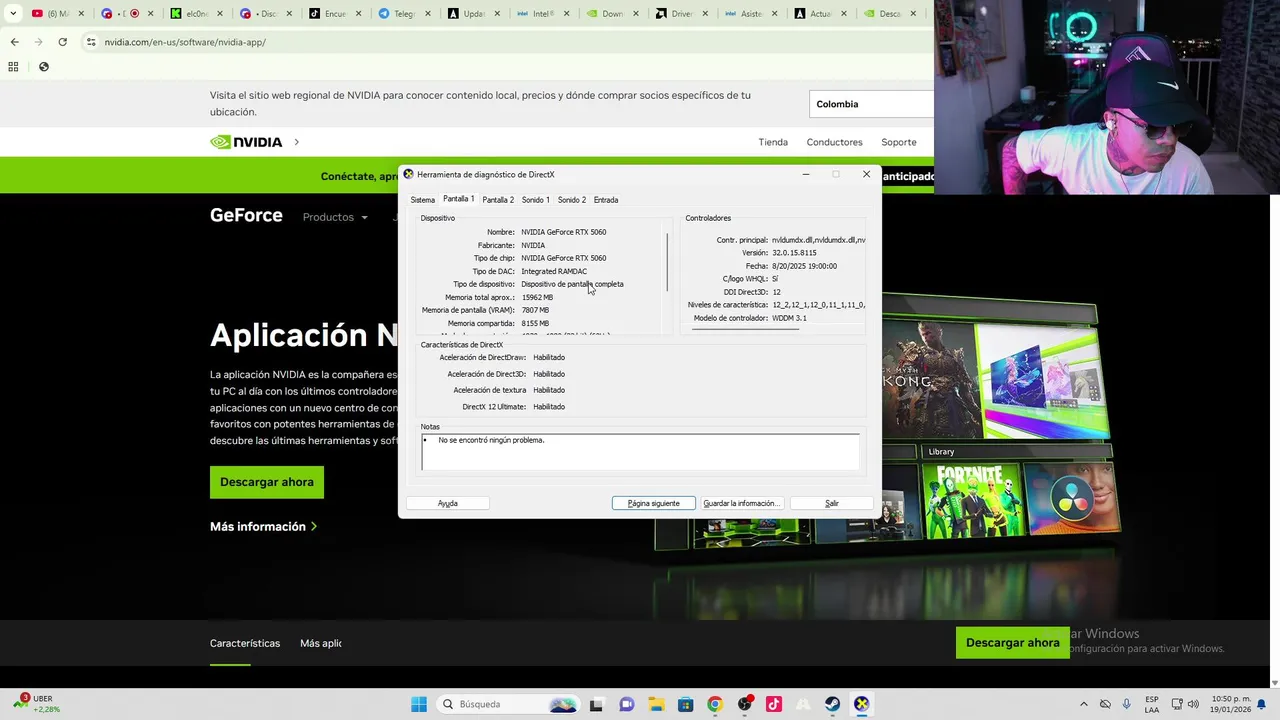Click the Ayuda button in DirectX tool
1280x720 pixels.
(x=448, y=503)
